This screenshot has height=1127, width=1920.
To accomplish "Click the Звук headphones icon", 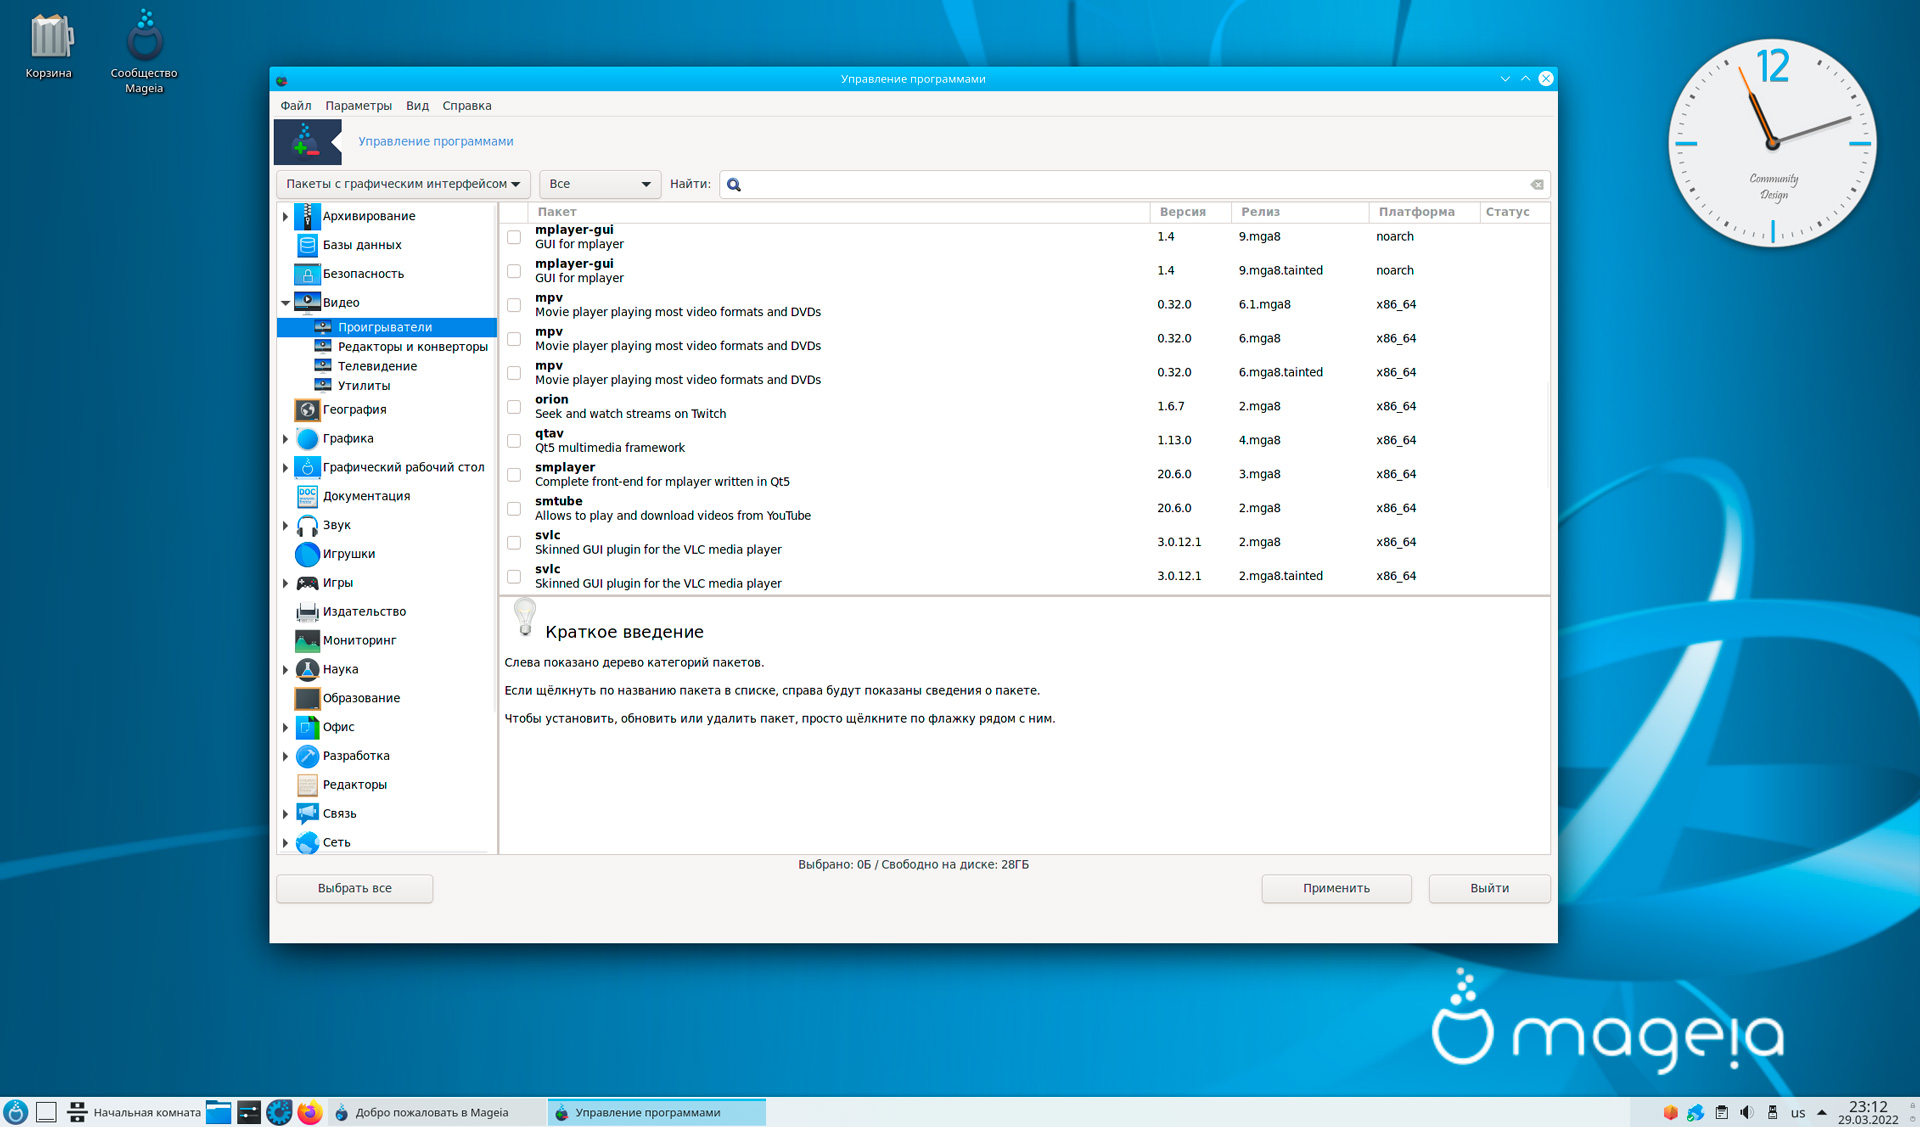I will pyautogui.click(x=307, y=525).
